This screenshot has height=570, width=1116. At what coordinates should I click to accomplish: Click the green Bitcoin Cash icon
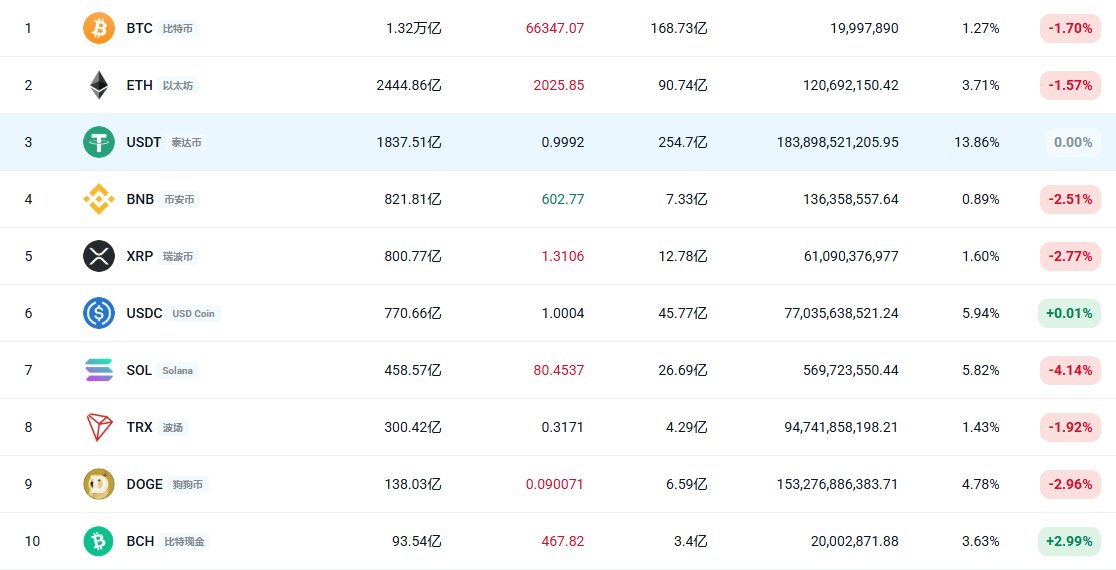click(98, 541)
